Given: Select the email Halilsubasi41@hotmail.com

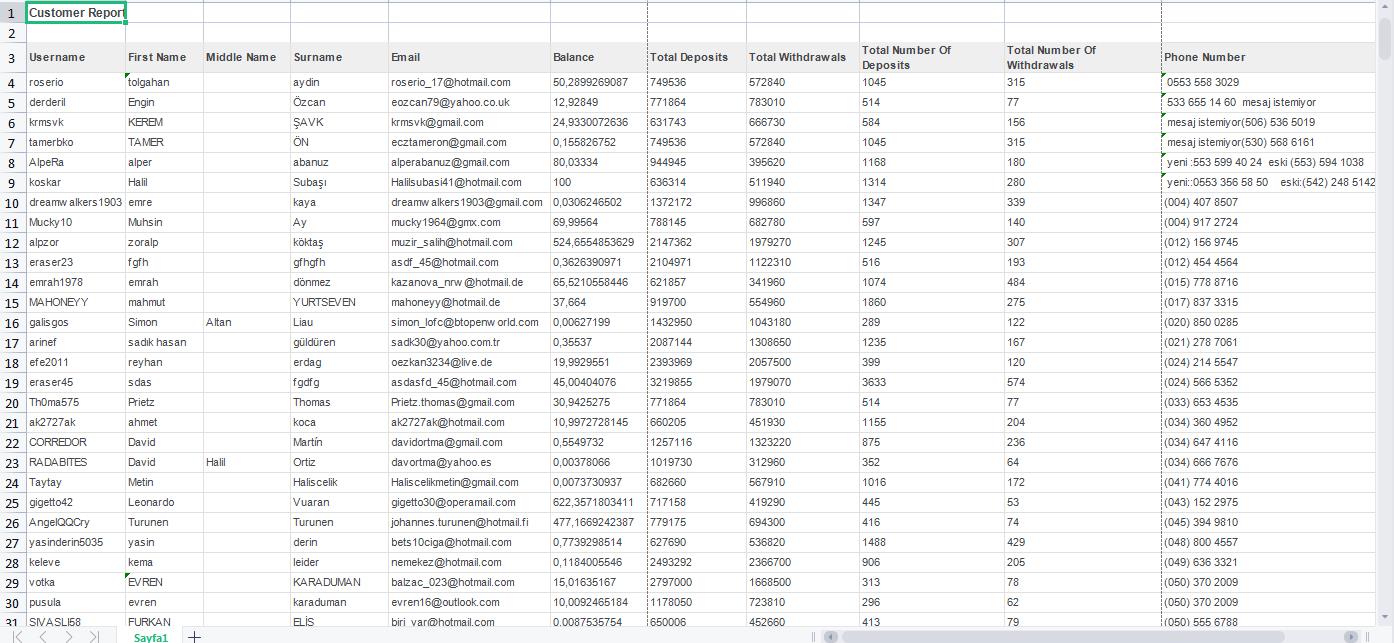Looking at the screenshot, I should 469,182.
